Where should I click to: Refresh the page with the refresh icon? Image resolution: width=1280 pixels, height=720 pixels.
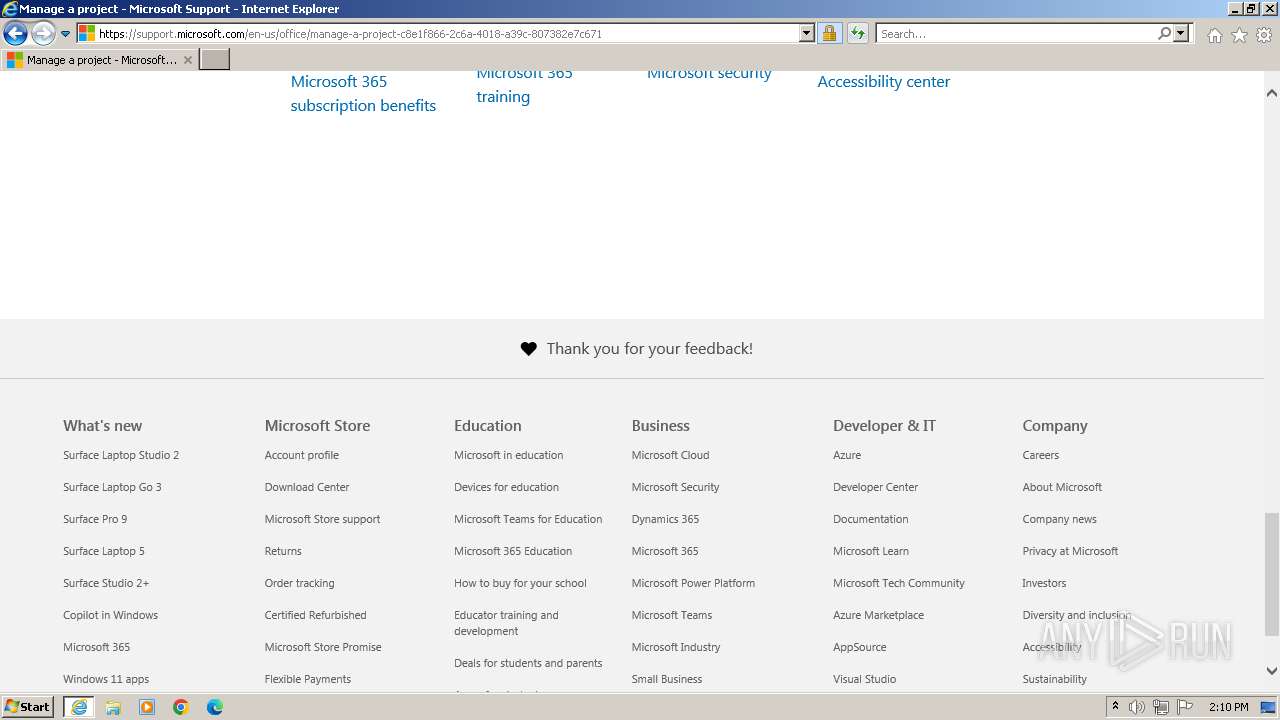(x=857, y=33)
